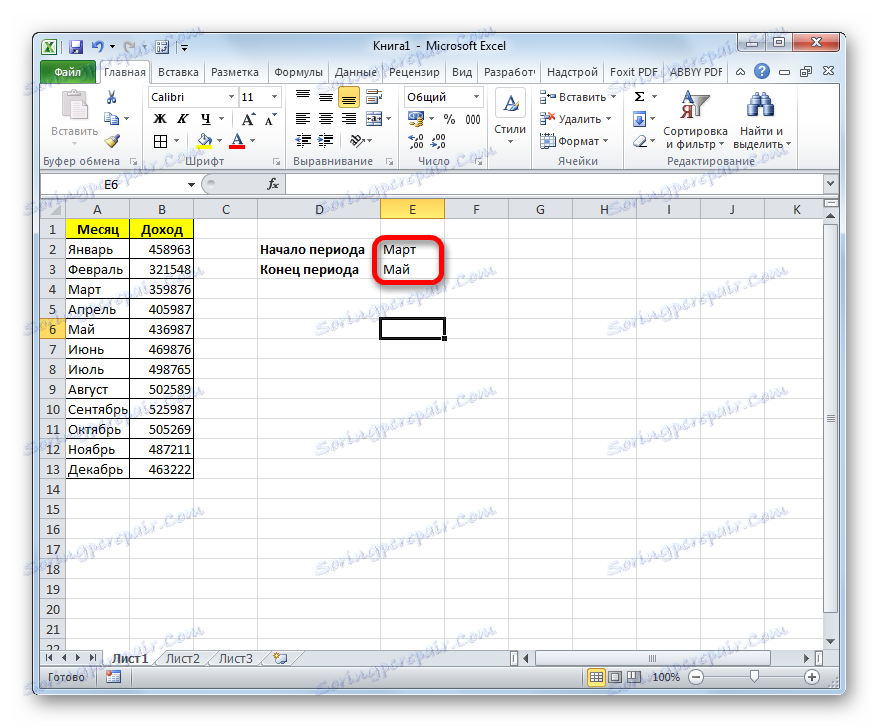
Task: Toggle Align Text Left
Action: 303,119
